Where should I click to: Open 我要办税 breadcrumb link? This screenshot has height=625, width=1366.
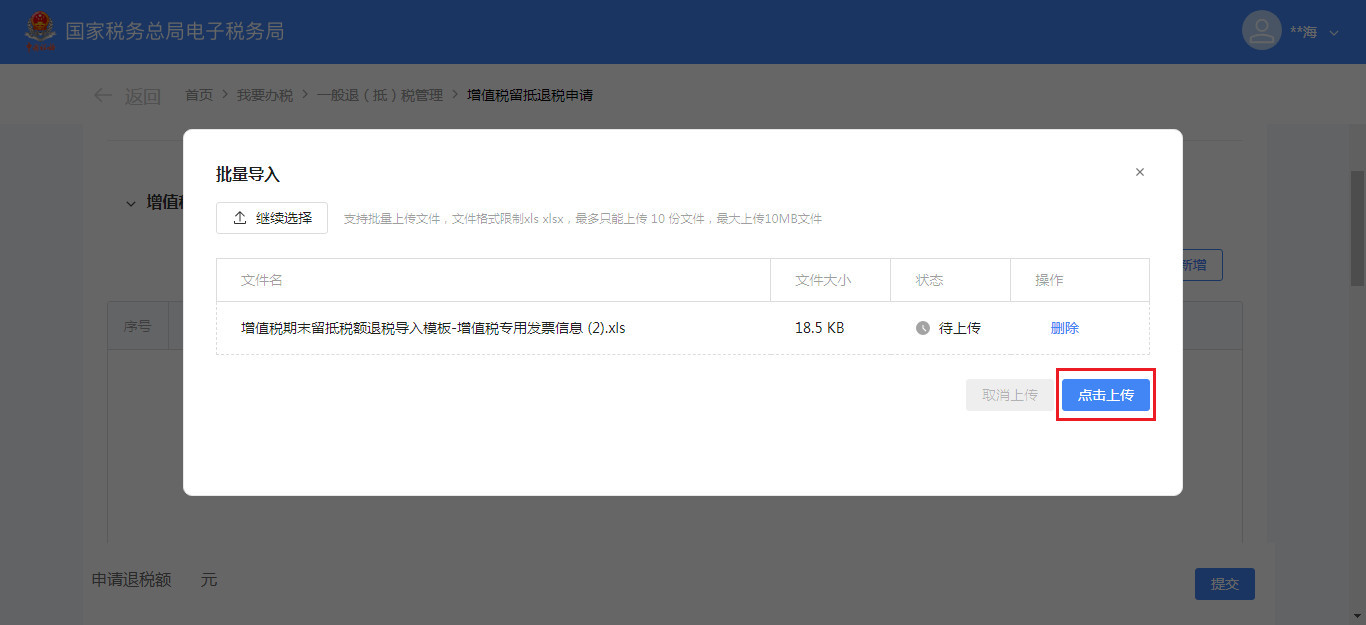tap(265, 95)
